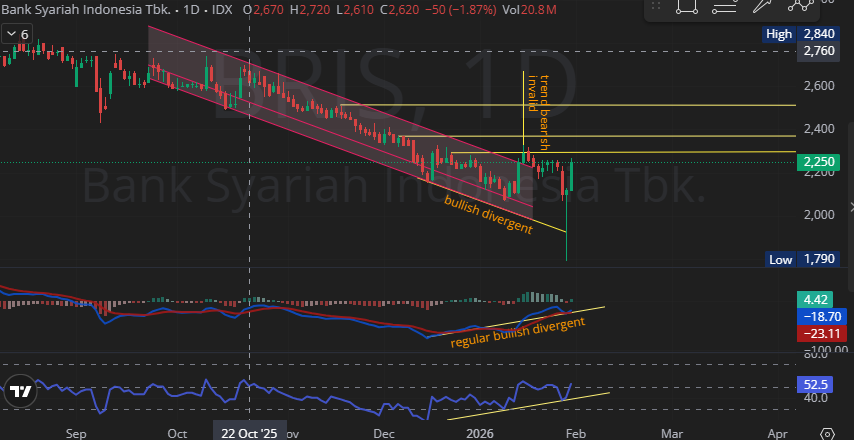
Task: Click the 2,400 price scale label
Action: click(x=818, y=129)
